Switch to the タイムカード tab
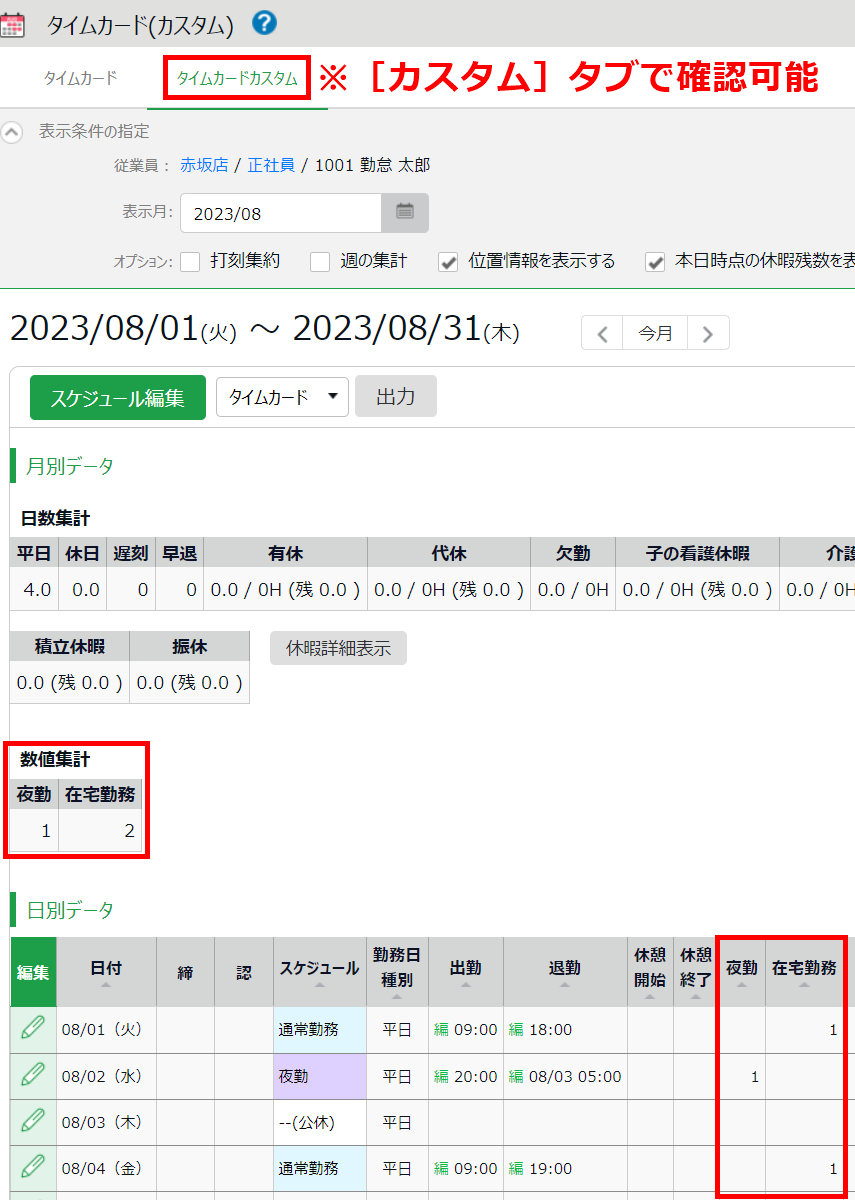The height and width of the screenshot is (1200, 855). pos(80,78)
